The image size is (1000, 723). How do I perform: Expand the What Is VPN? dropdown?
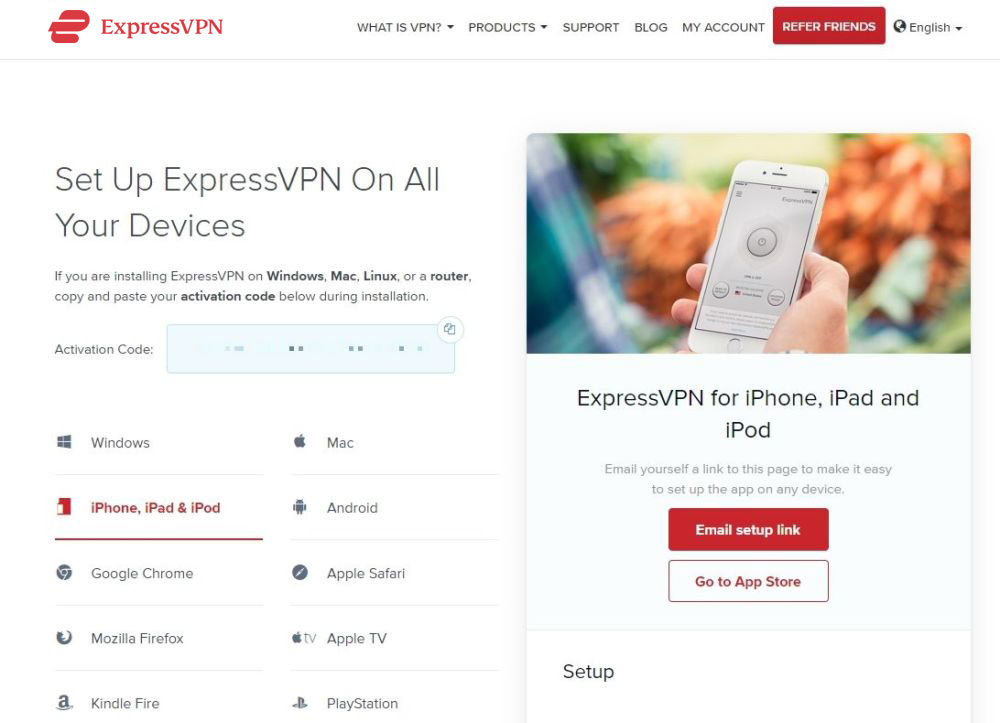point(405,27)
